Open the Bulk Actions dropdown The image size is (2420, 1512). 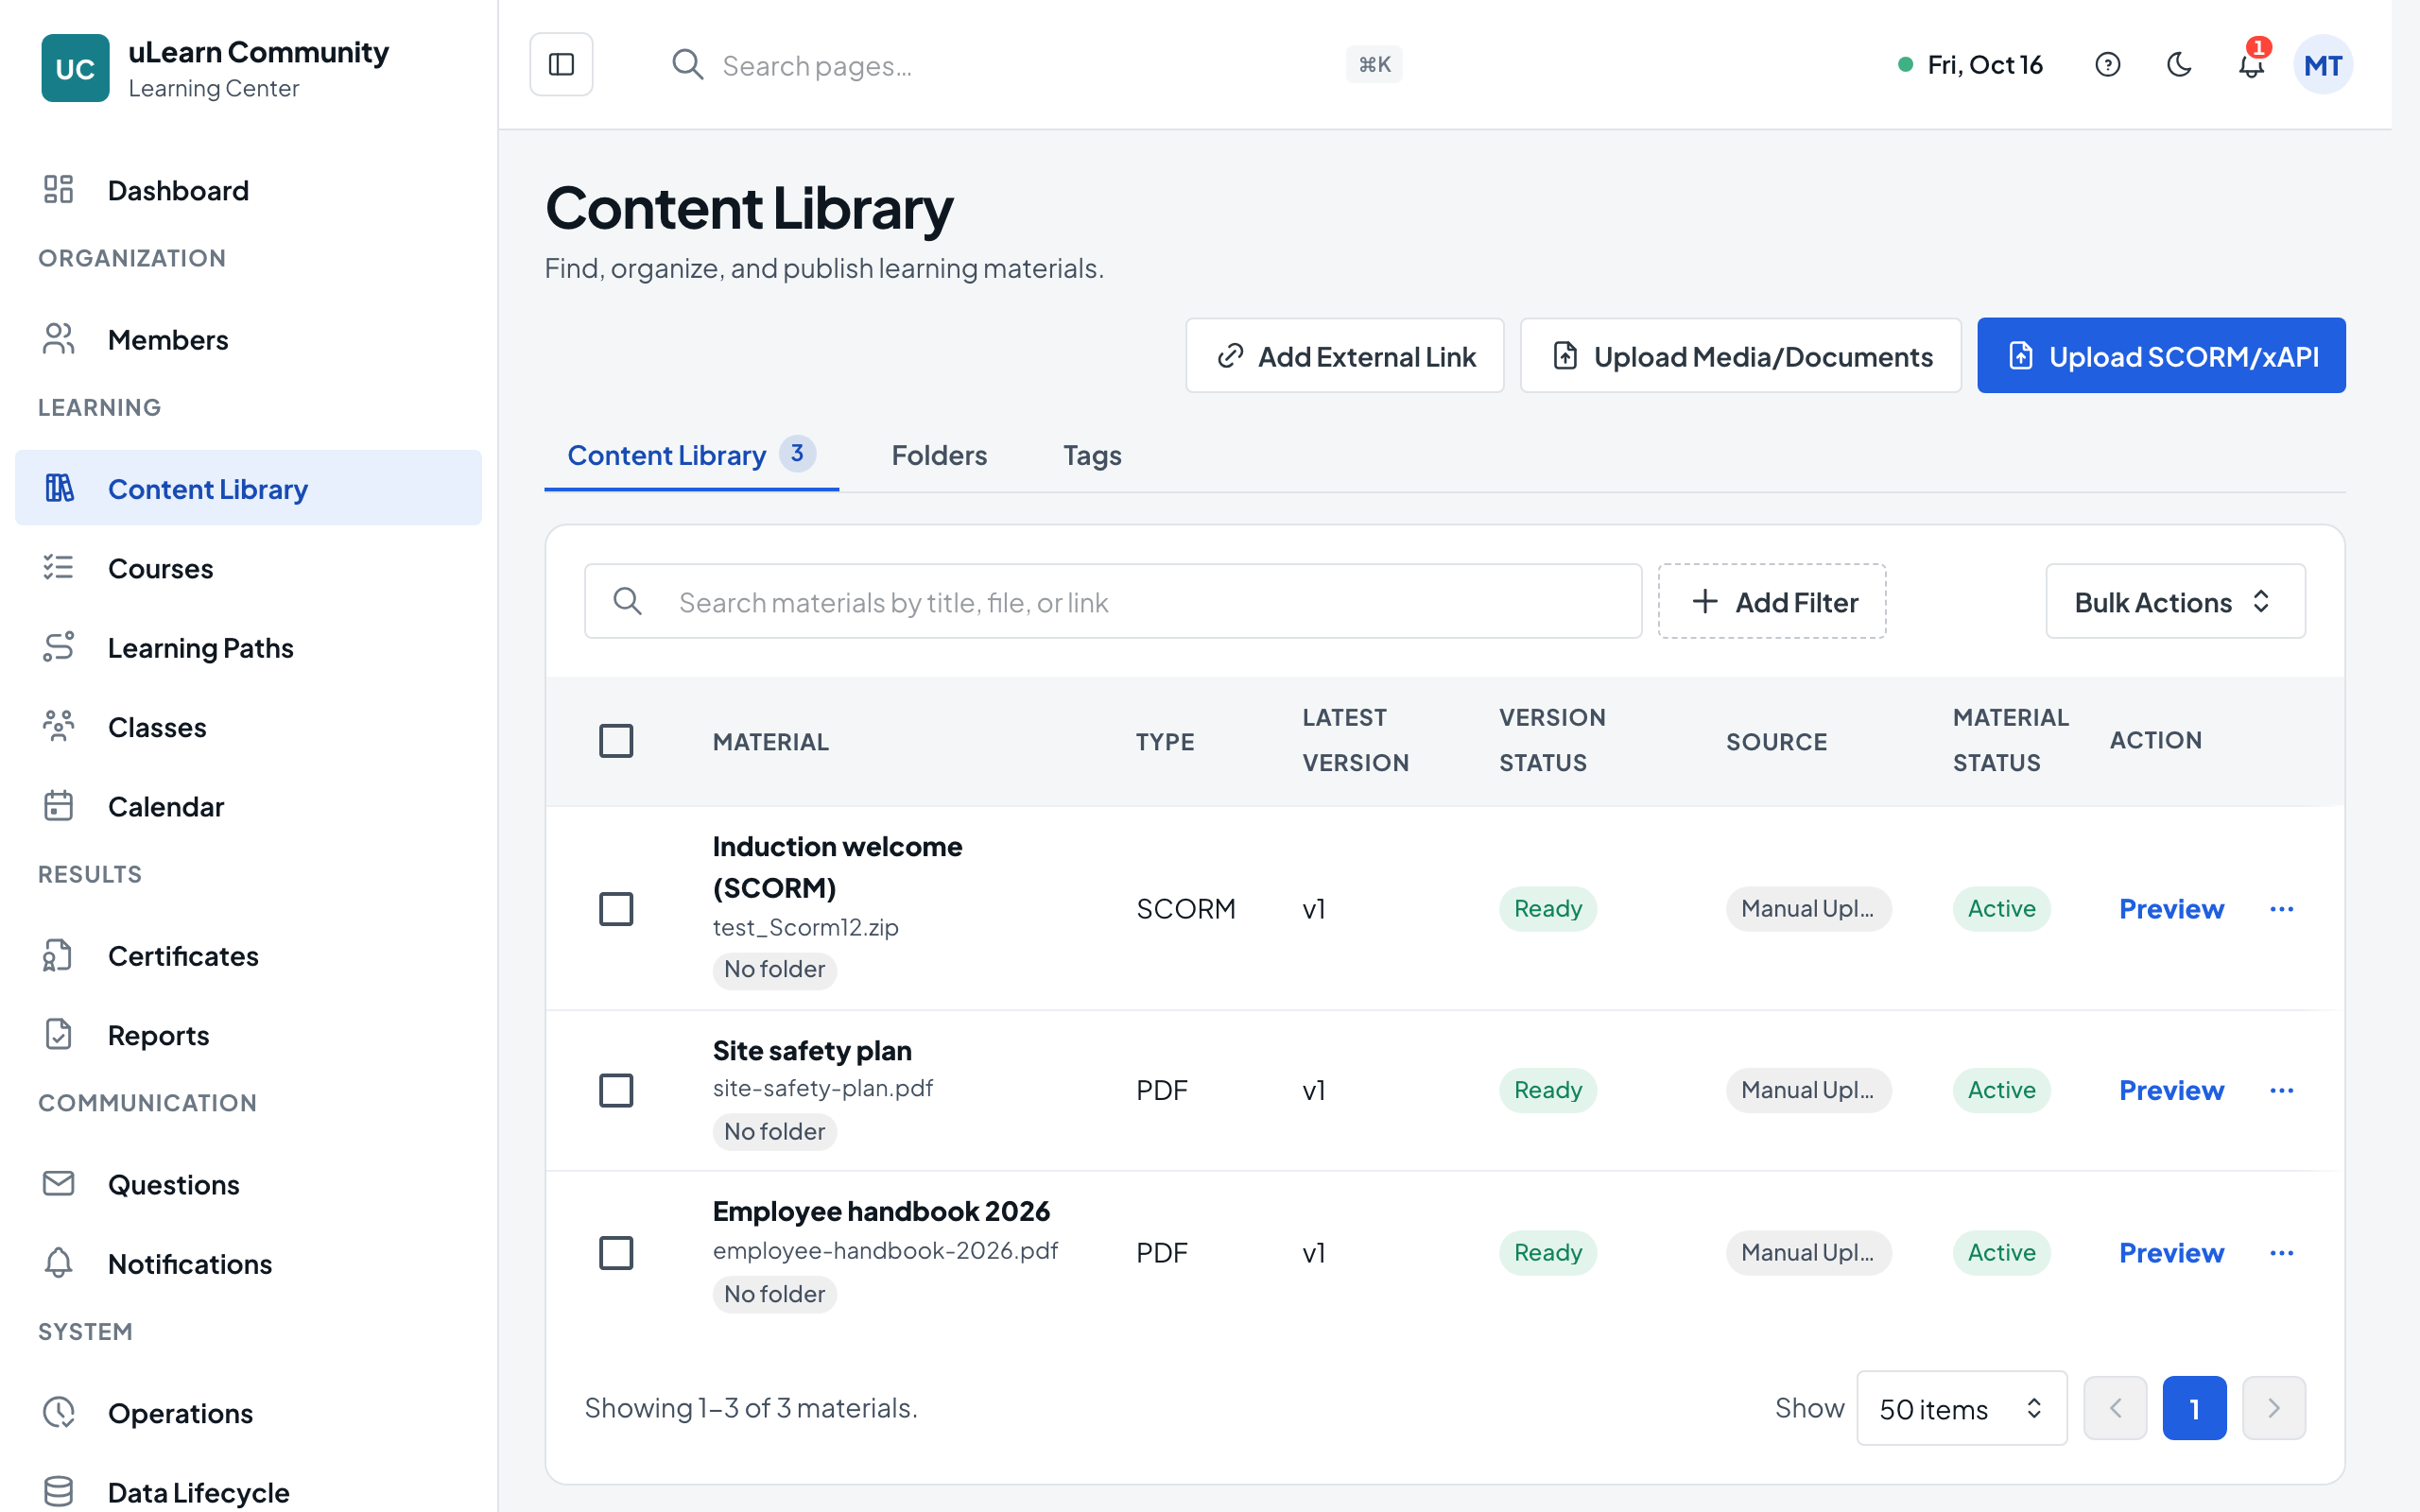(x=2175, y=602)
